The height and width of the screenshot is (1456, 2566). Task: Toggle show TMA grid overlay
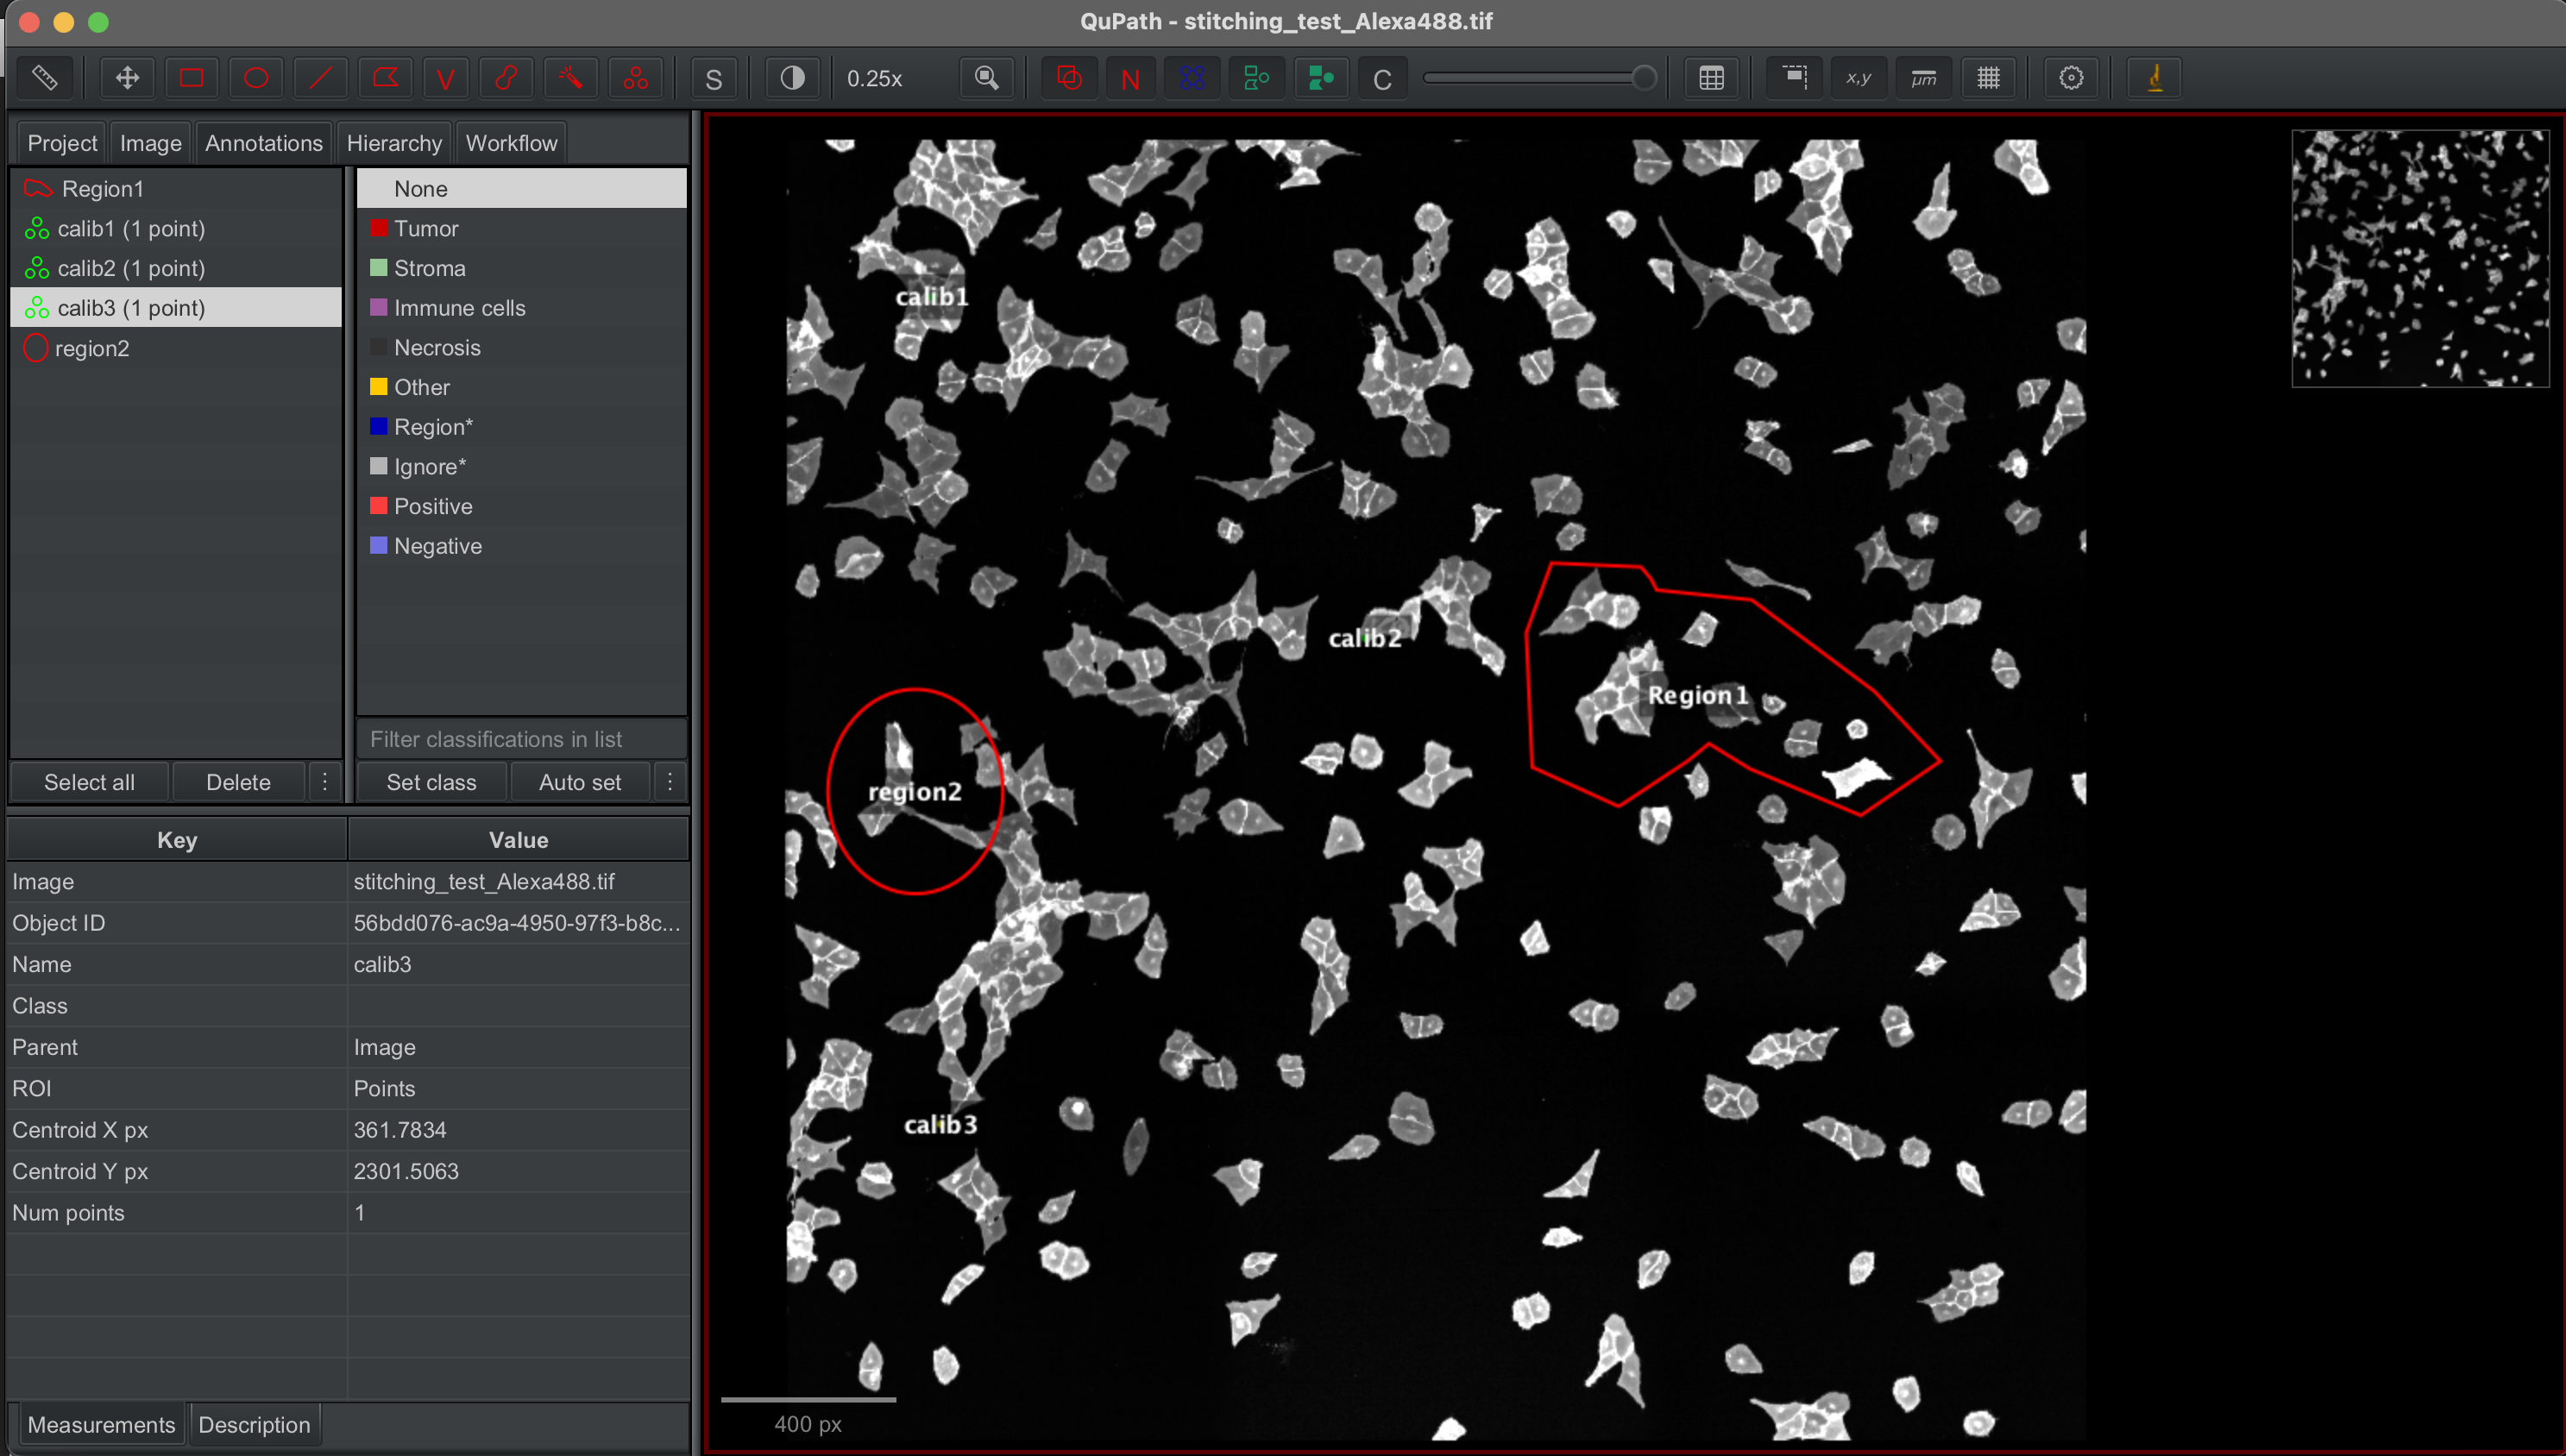coord(1192,78)
